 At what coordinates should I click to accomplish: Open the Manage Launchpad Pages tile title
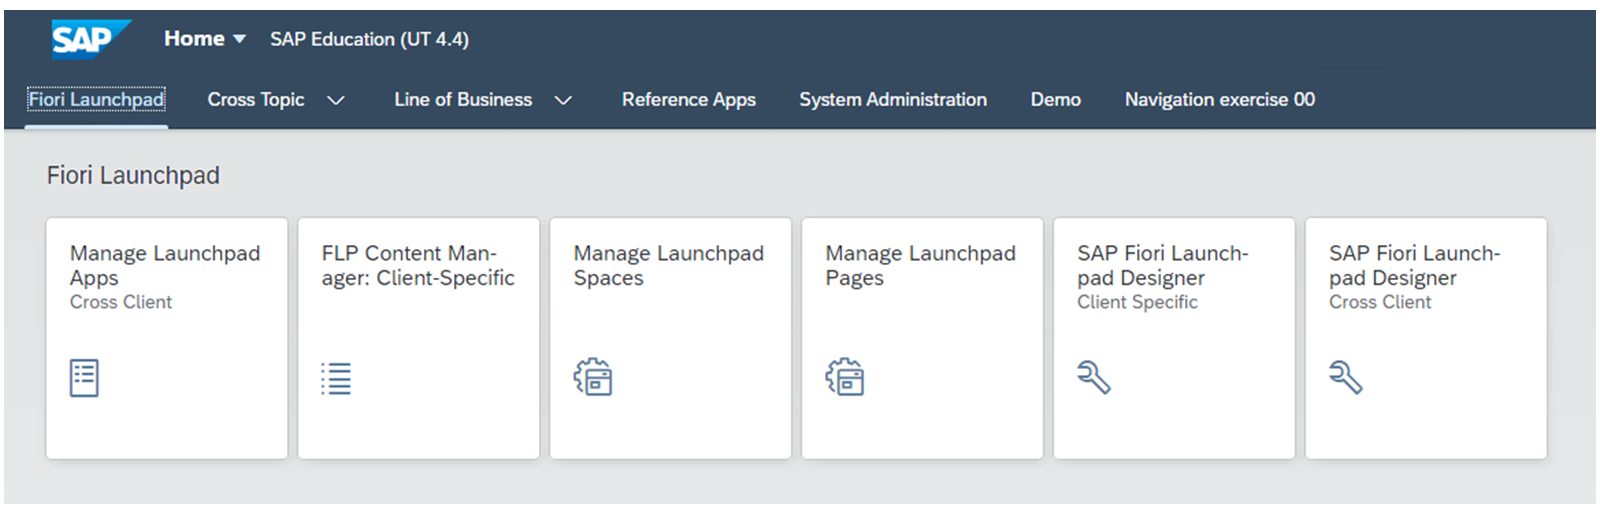point(921,265)
